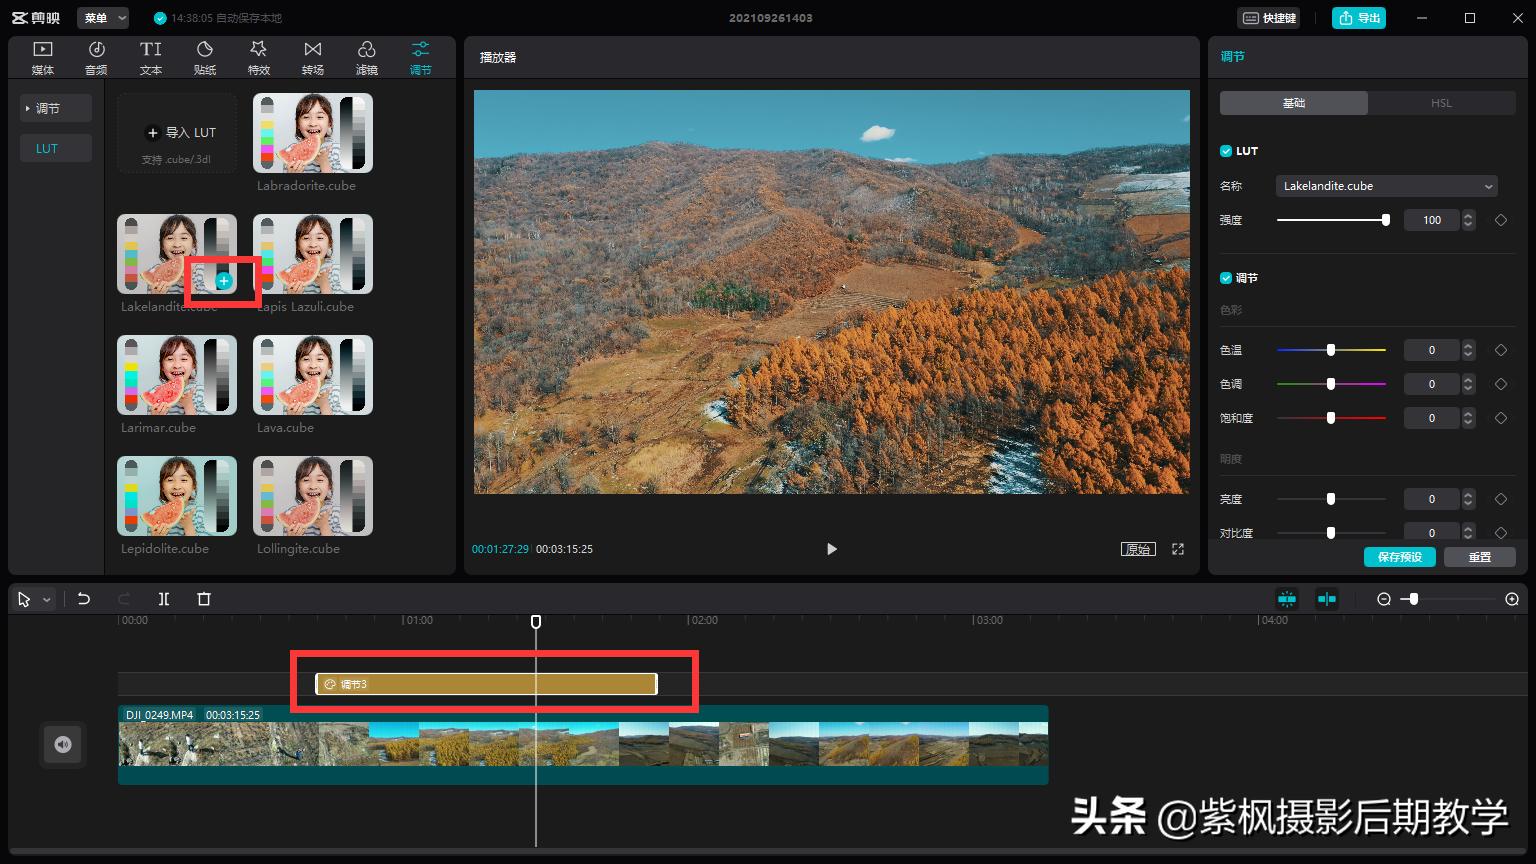
Task: Zoom in the timeline with plus icon
Action: point(1512,599)
